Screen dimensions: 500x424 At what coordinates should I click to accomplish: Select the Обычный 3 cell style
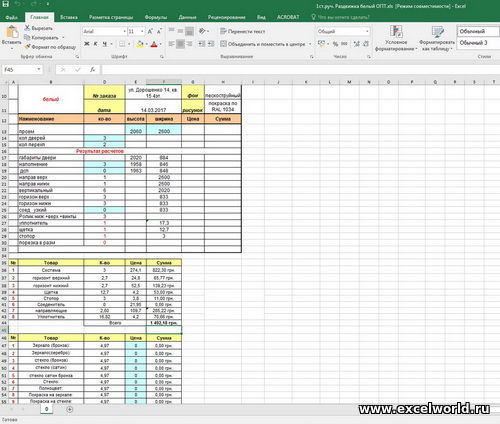474,43
